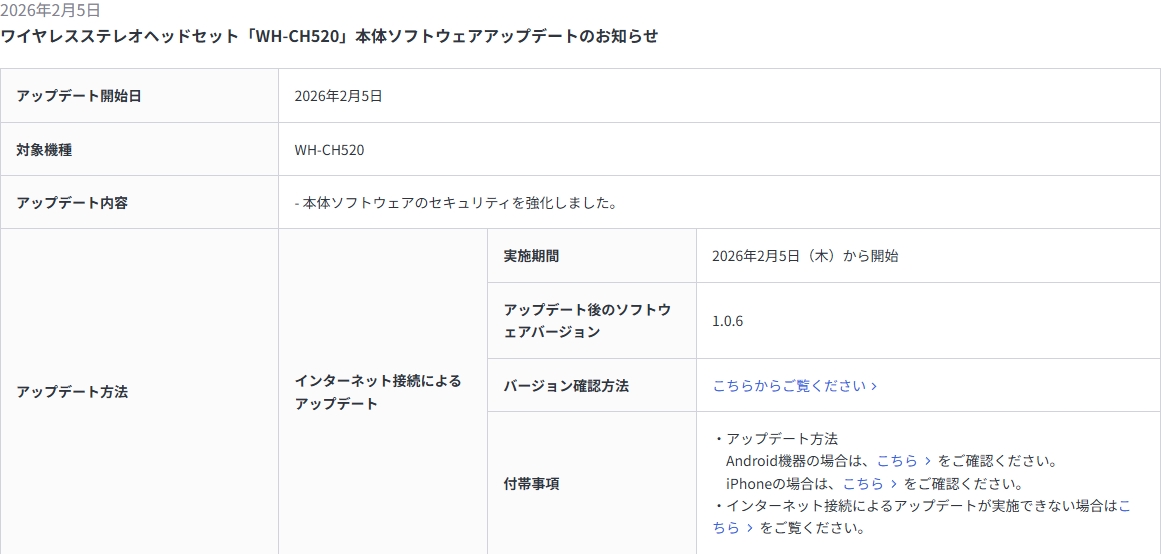Image resolution: width=1161 pixels, height=554 pixels.
Task: Click the version number 1.0.6
Action: pos(727,321)
